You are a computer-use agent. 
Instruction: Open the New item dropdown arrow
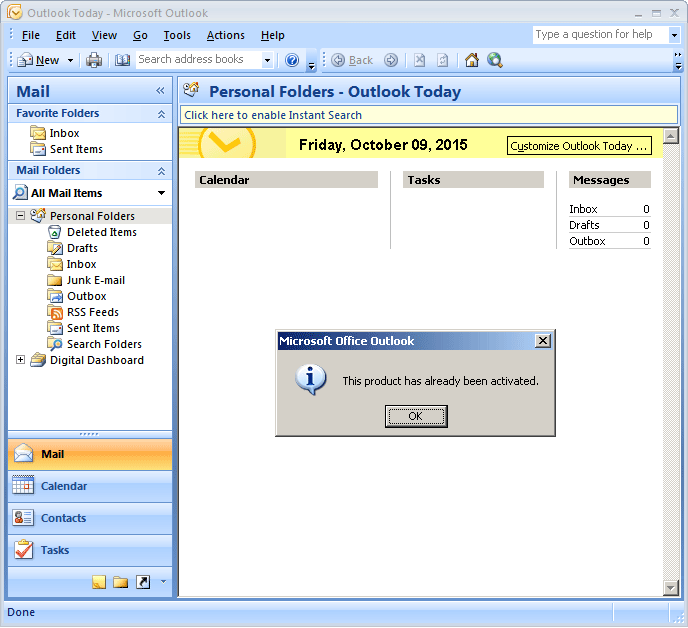tap(70, 60)
